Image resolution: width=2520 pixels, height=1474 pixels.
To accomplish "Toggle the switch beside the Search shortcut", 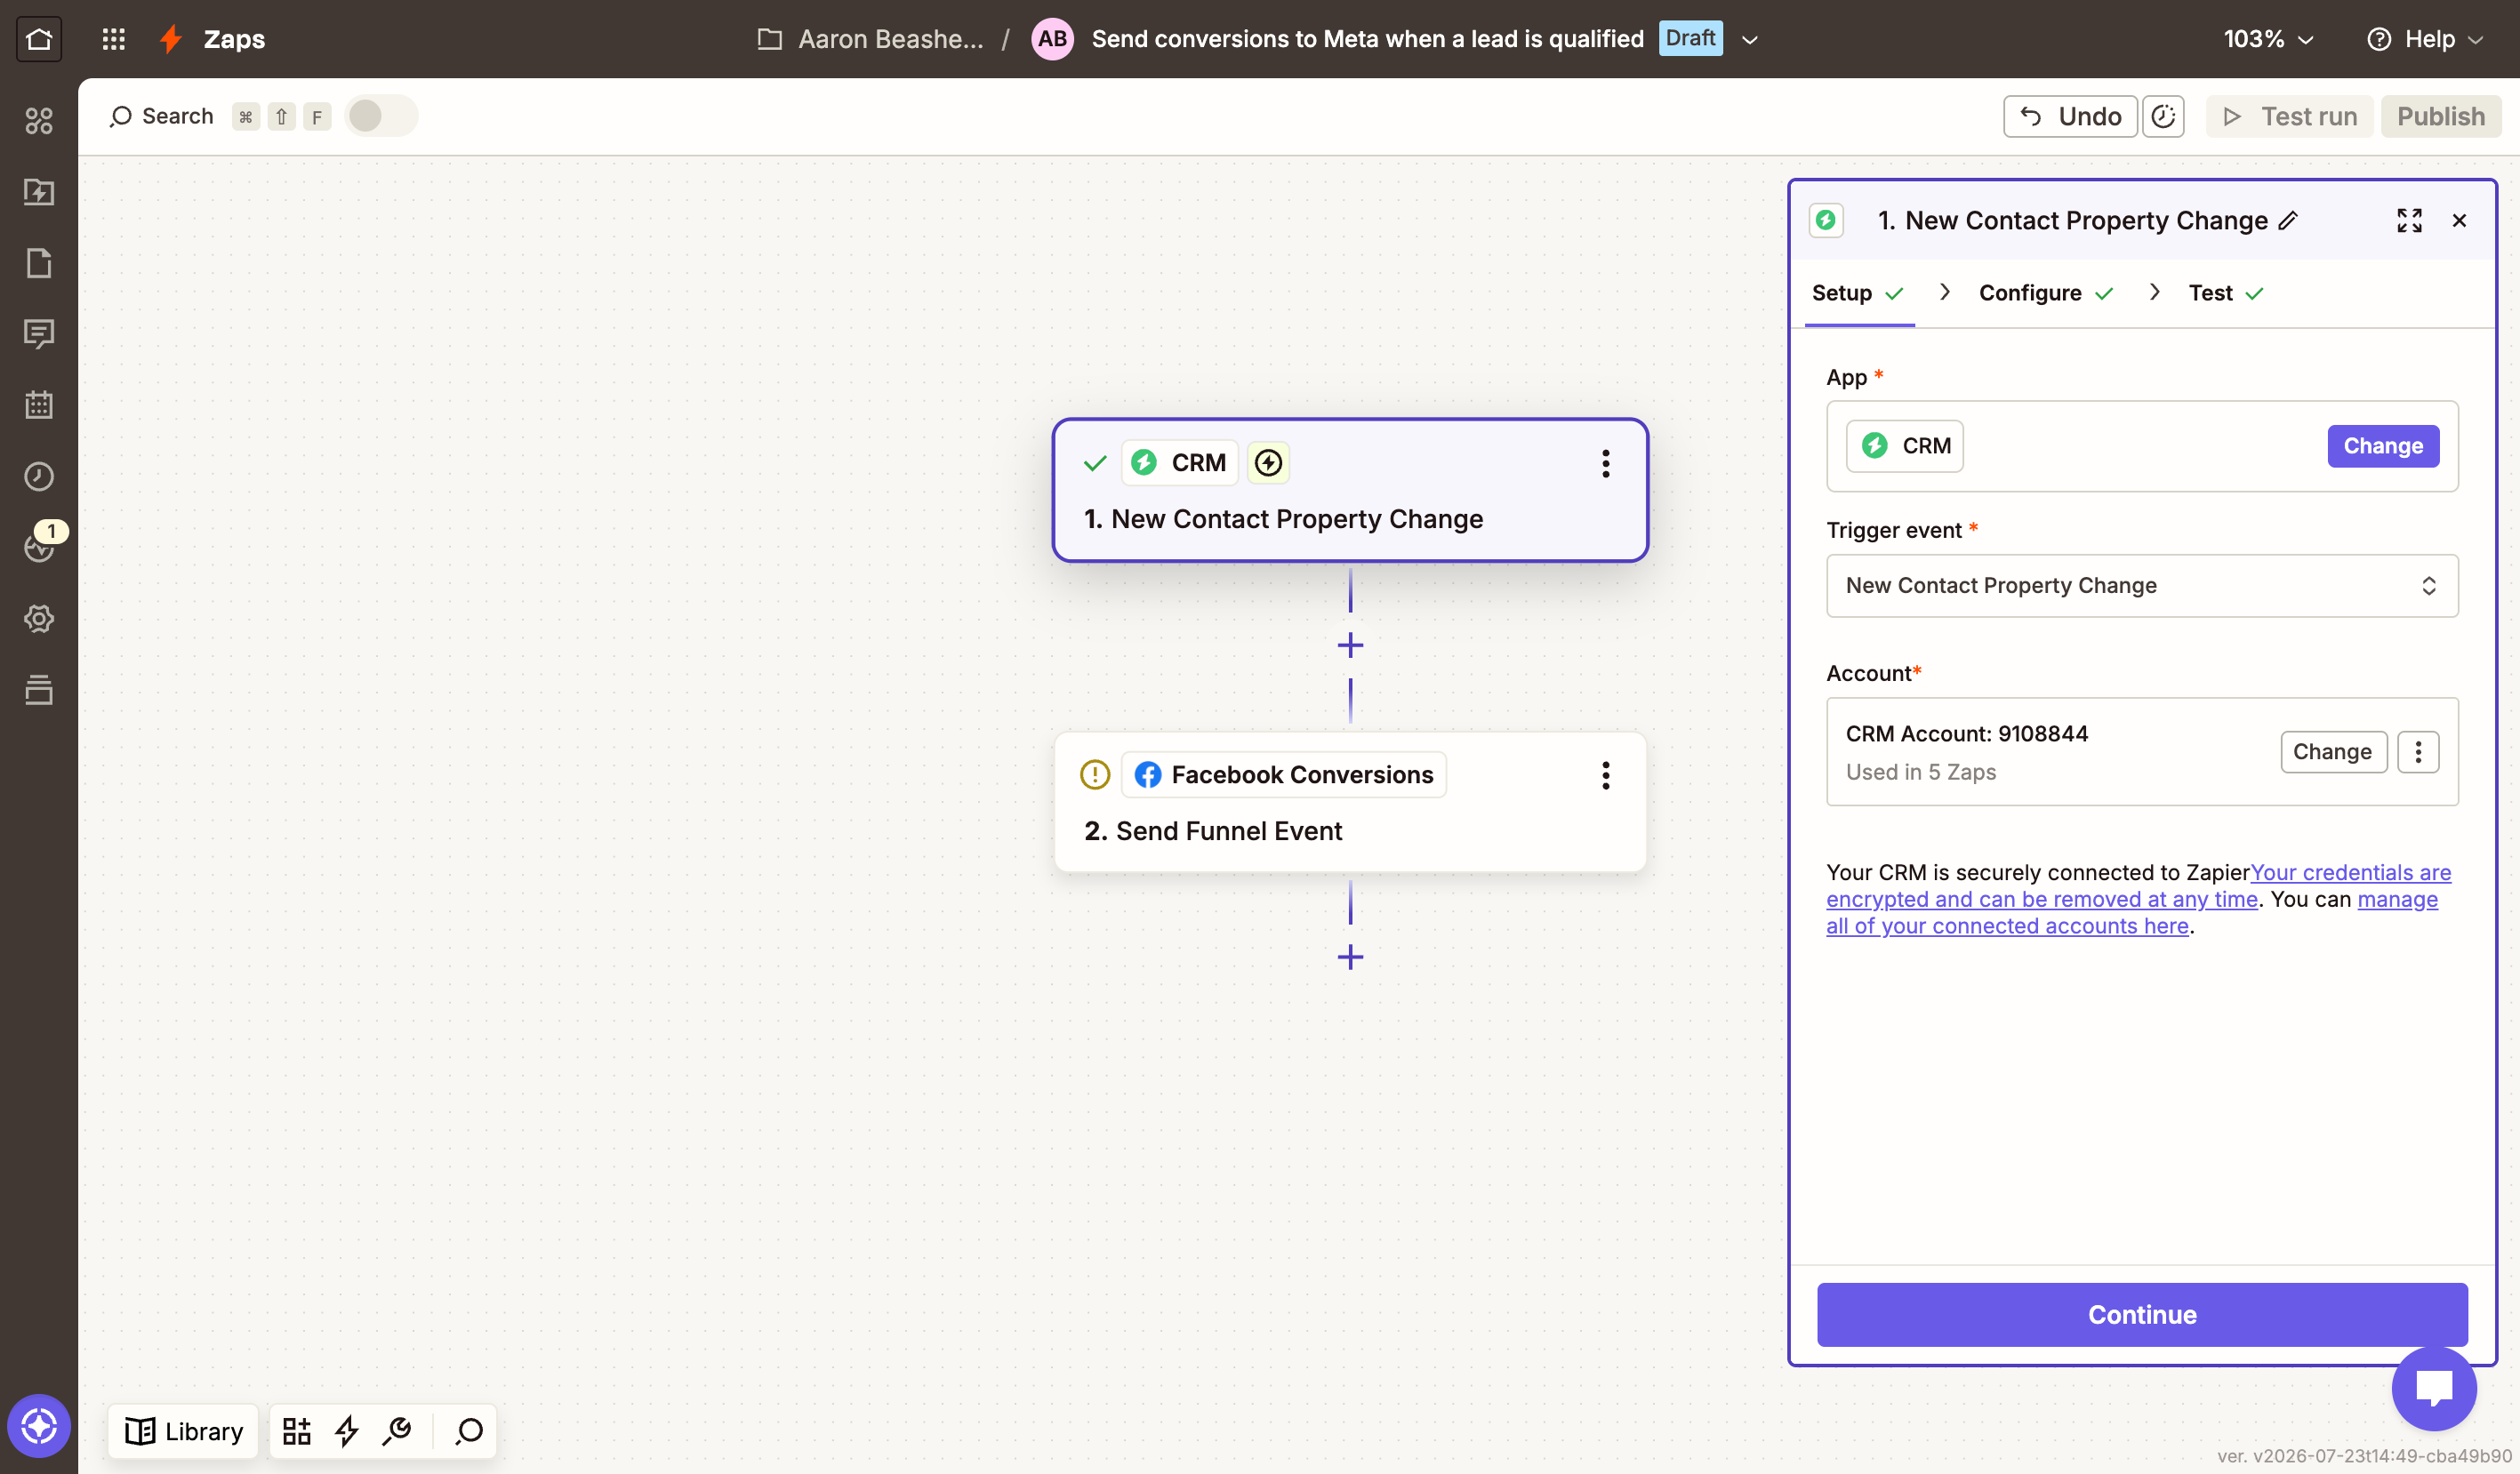I will pos(381,116).
